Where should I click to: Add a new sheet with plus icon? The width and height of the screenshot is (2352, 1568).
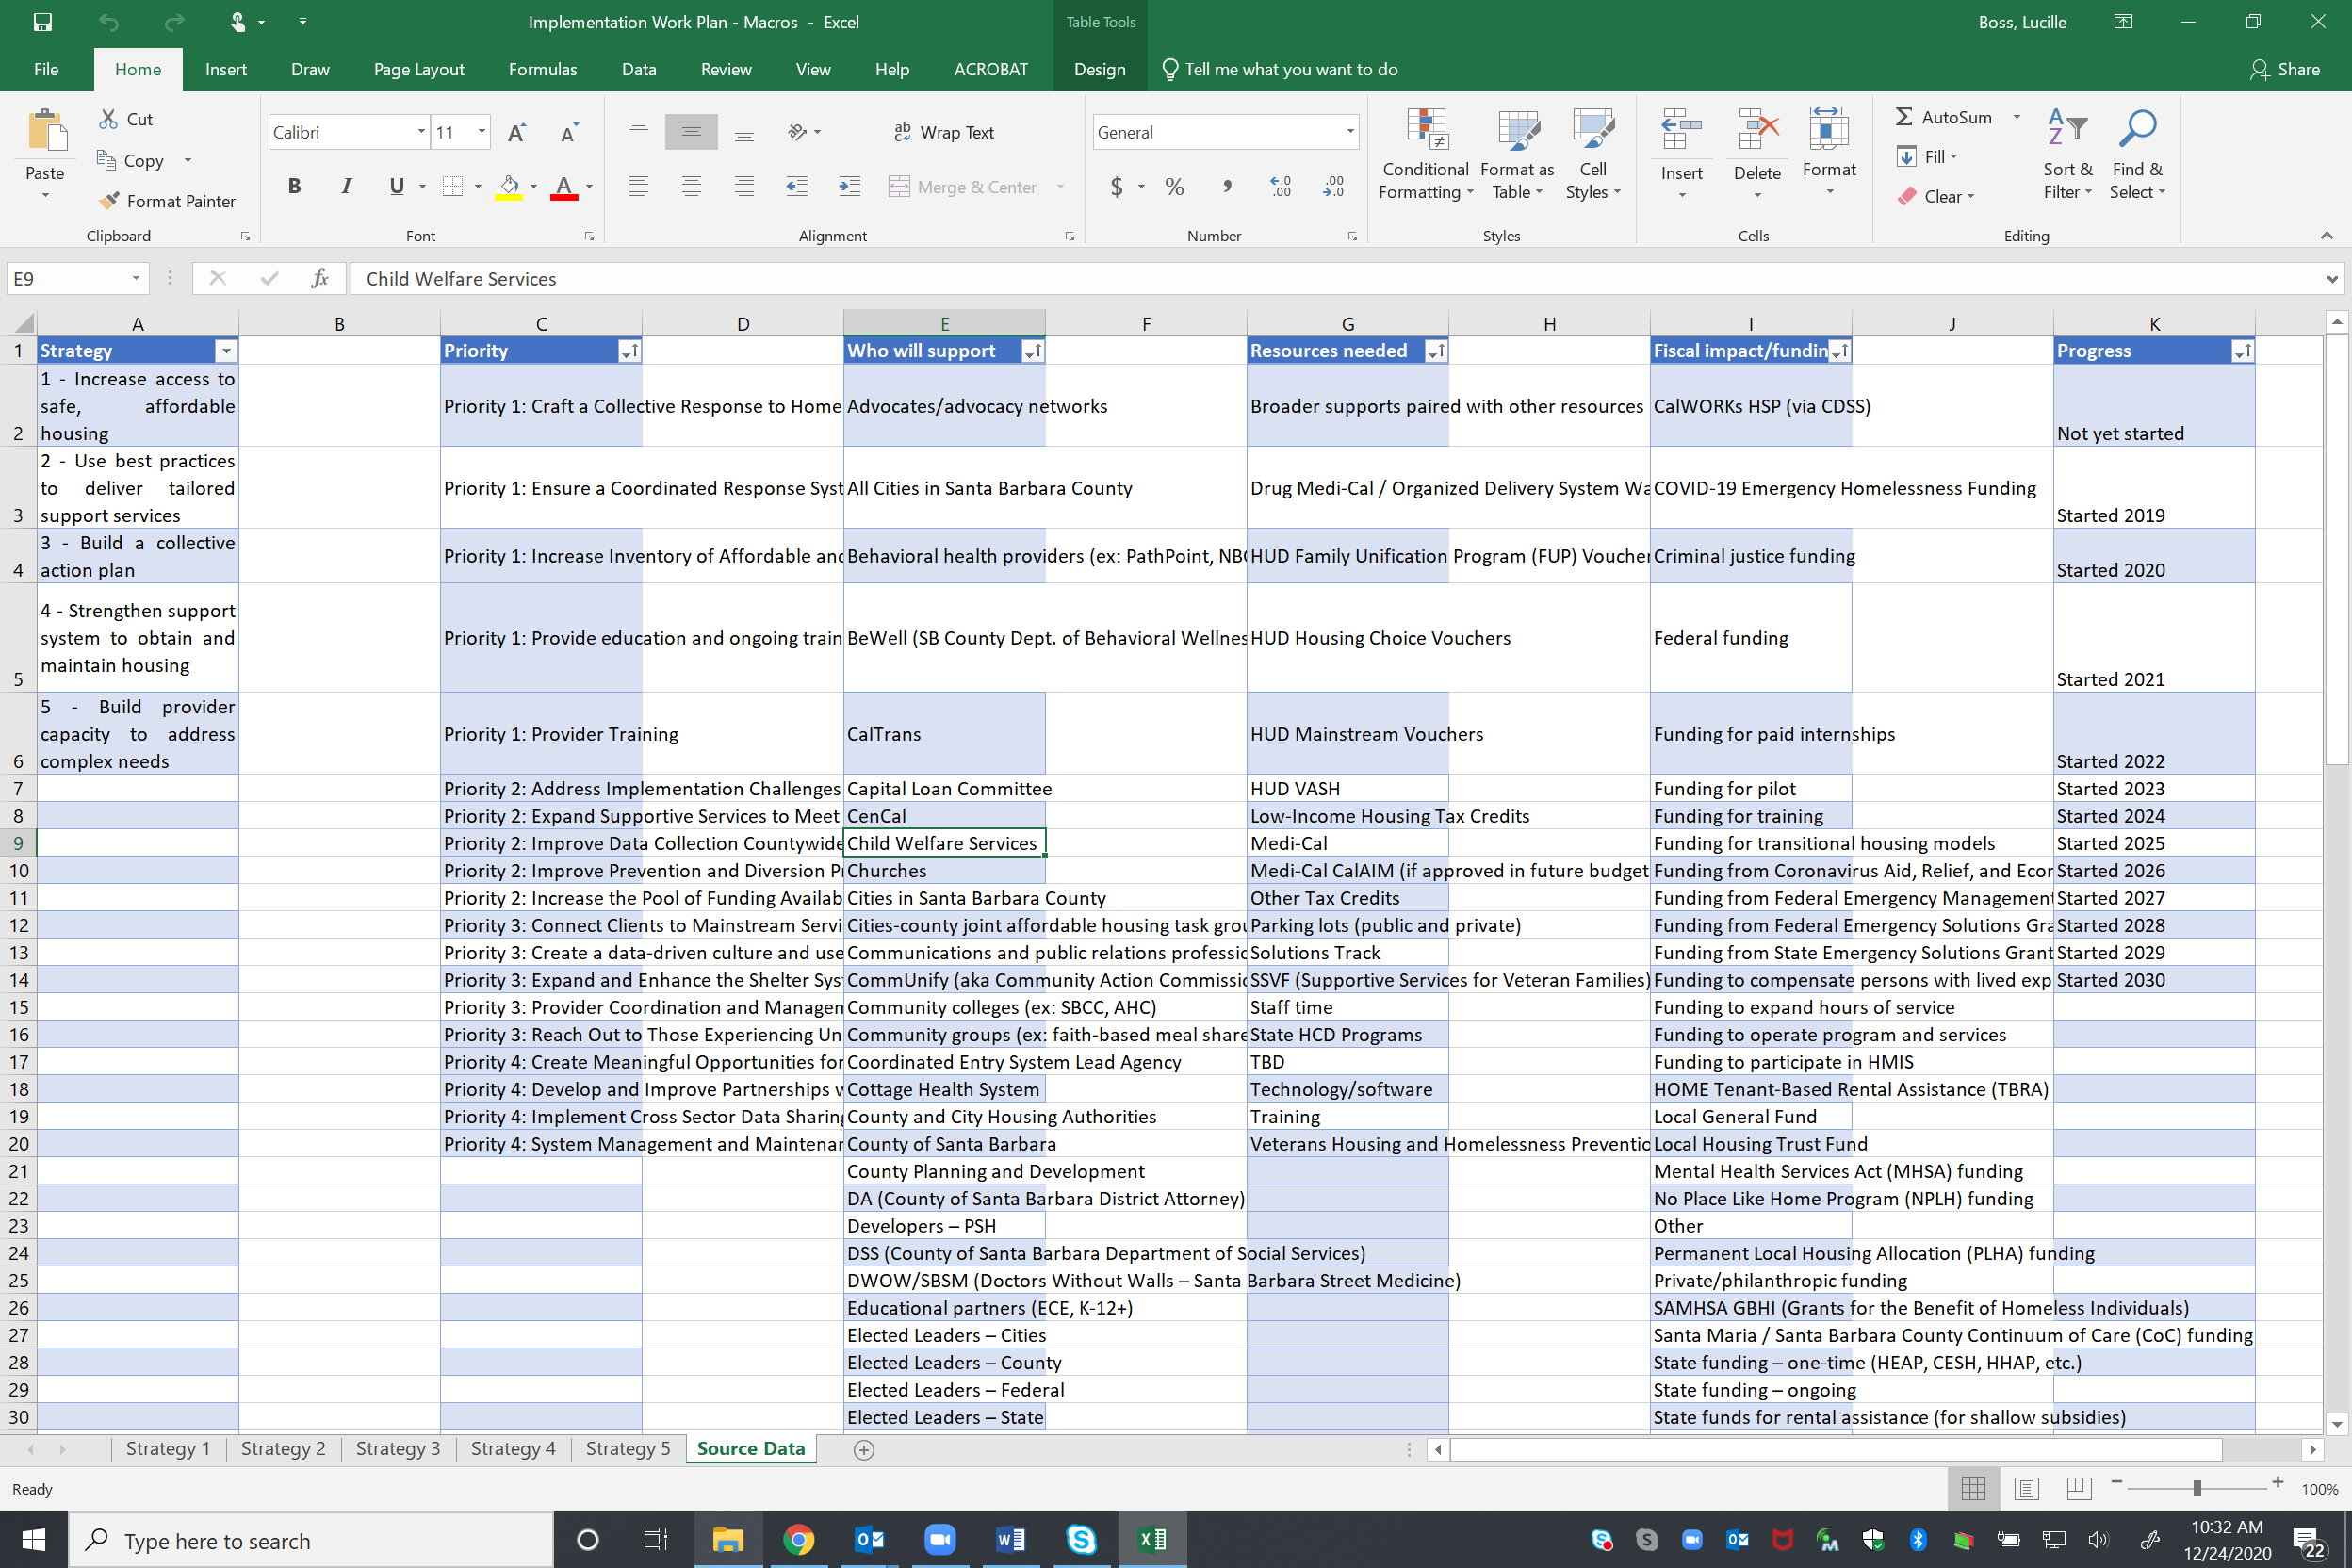click(x=864, y=1449)
